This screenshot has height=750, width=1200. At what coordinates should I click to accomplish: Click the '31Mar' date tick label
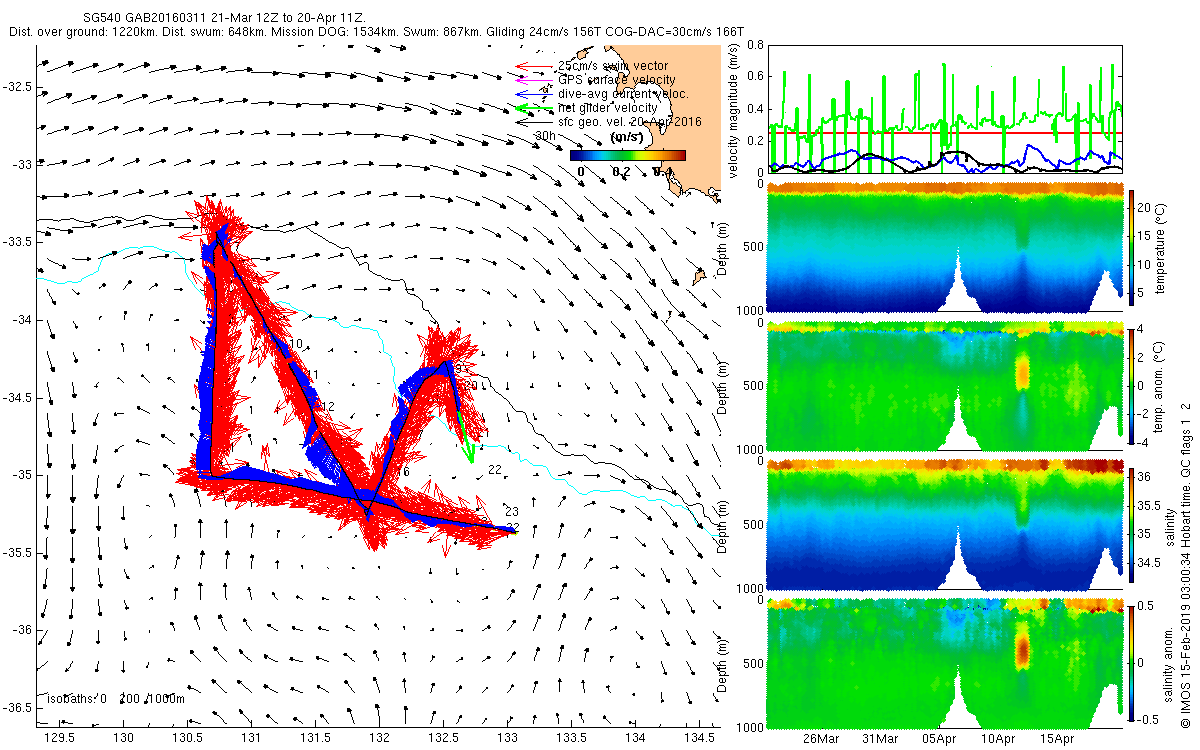coord(880,739)
